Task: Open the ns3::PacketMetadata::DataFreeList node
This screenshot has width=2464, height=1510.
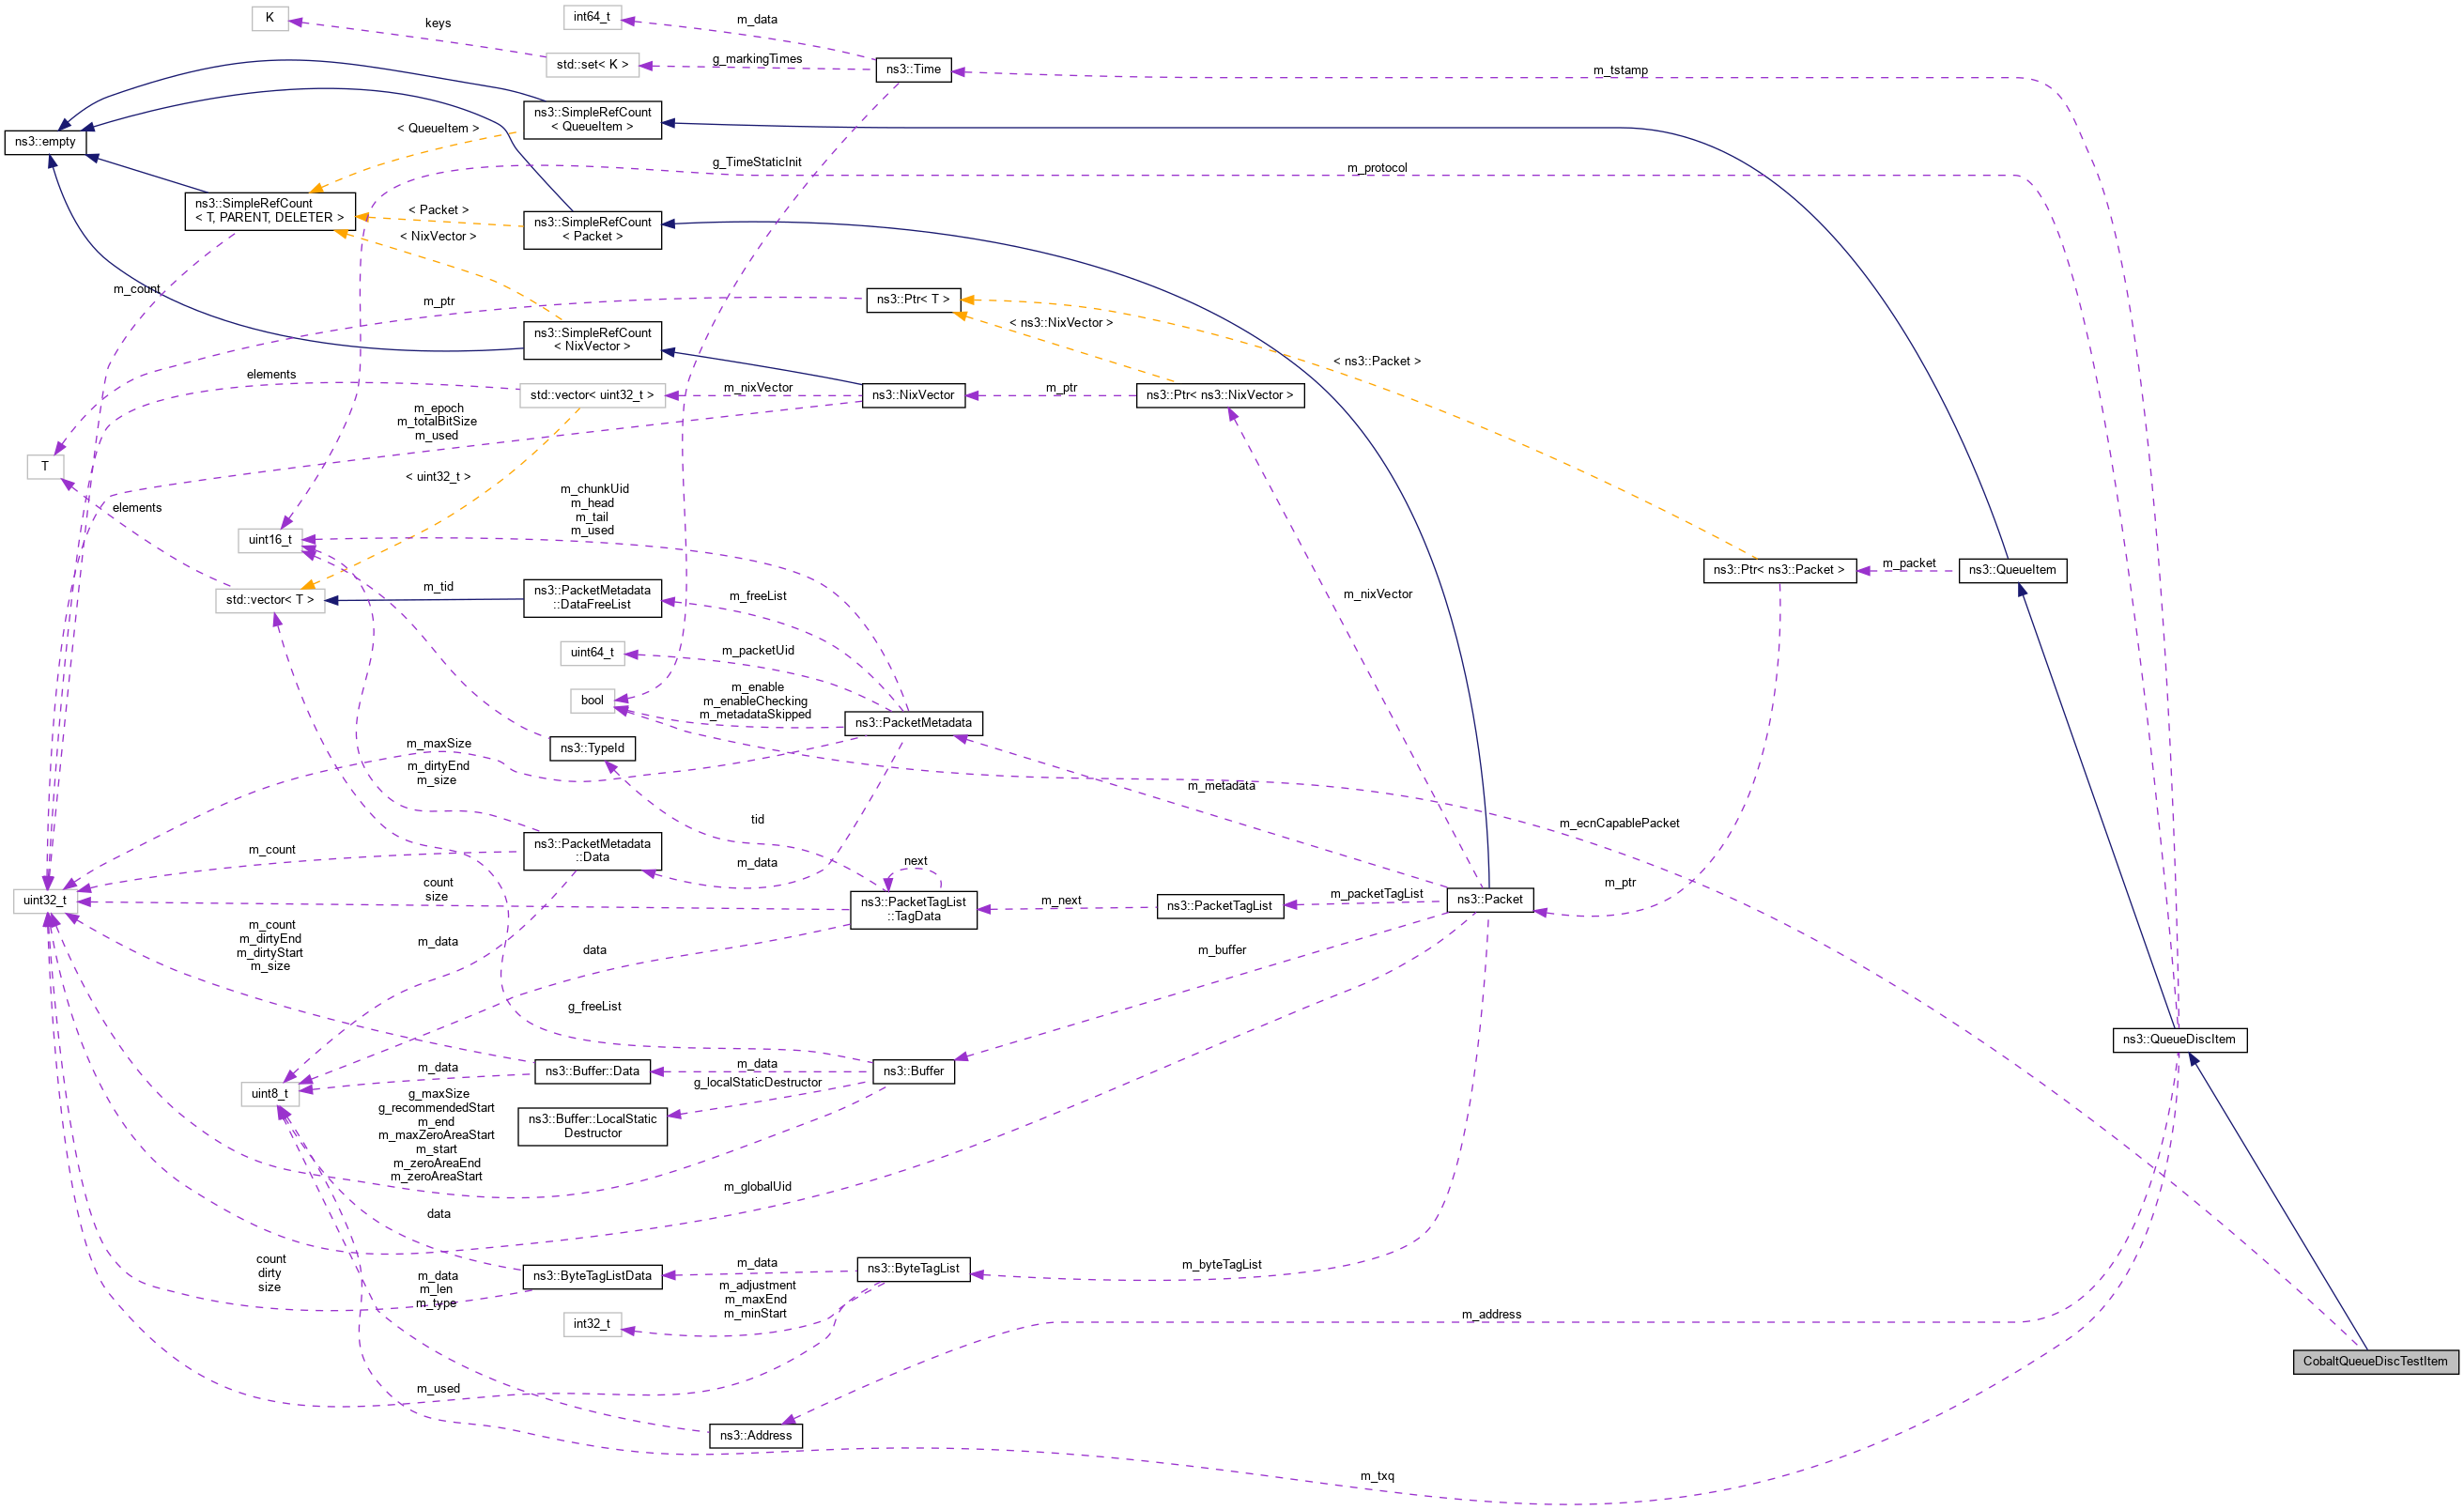Action: (x=592, y=597)
